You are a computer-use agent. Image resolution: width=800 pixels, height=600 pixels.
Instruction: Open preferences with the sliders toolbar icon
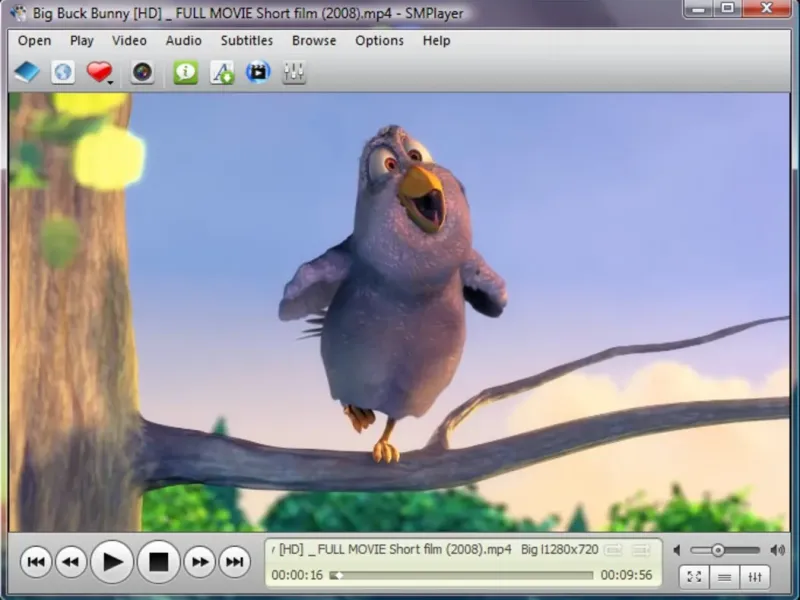pyautogui.click(x=294, y=72)
